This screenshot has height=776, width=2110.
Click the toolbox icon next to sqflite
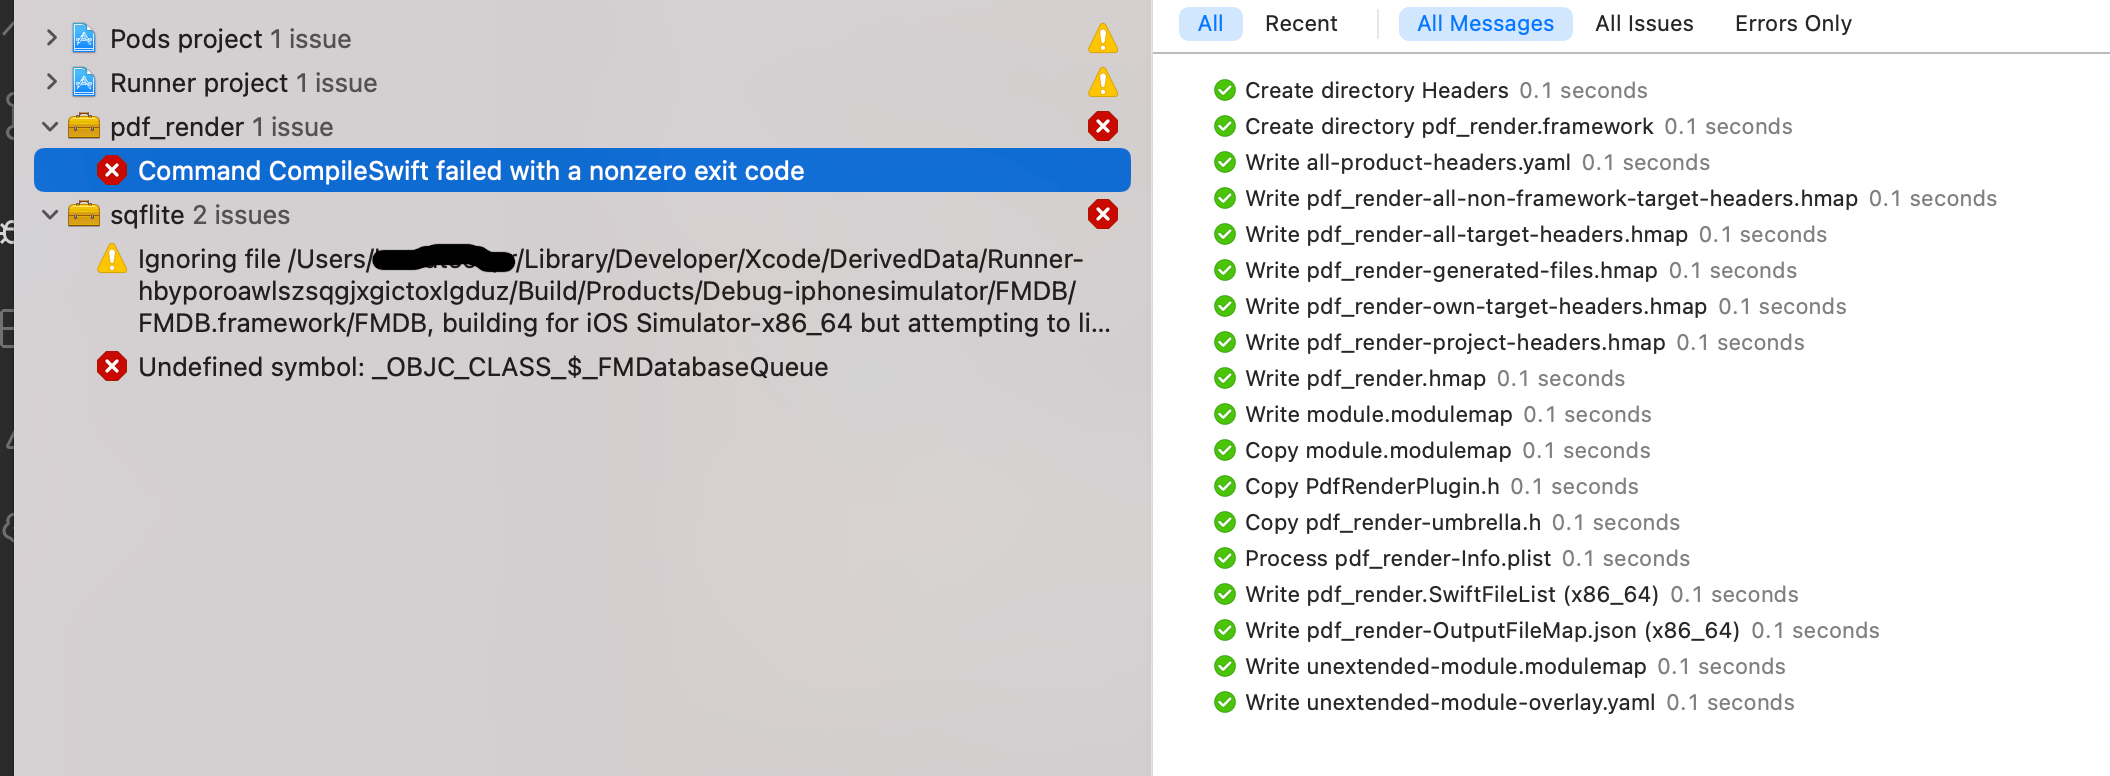pos(84,214)
